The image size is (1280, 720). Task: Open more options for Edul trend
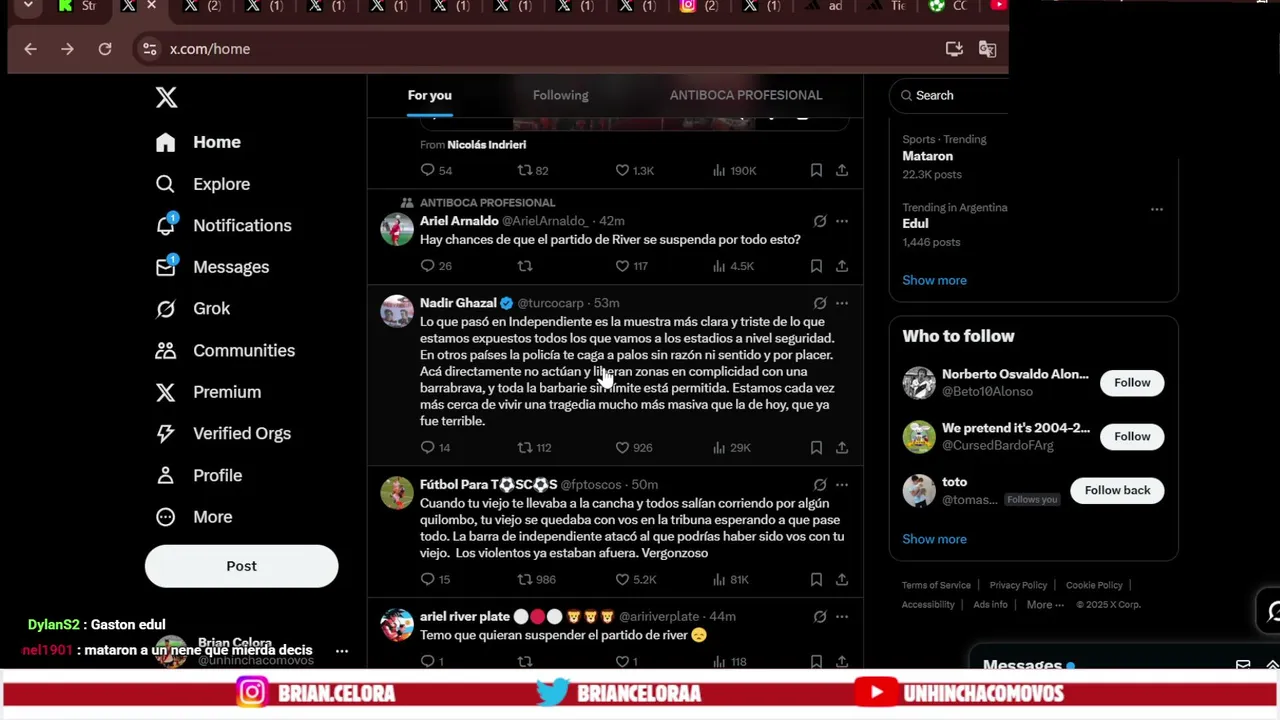(1157, 209)
